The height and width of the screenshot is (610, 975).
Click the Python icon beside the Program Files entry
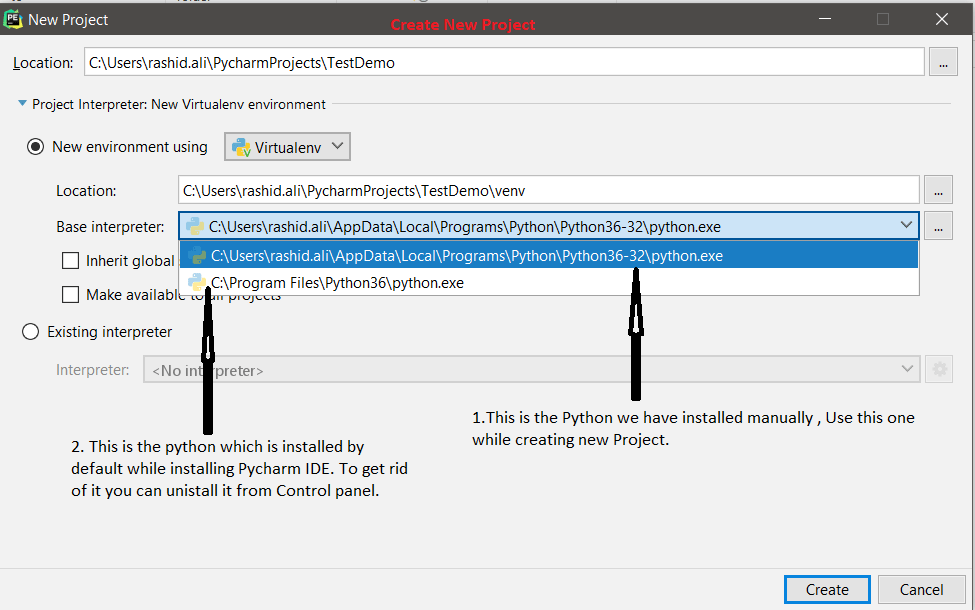[197, 282]
